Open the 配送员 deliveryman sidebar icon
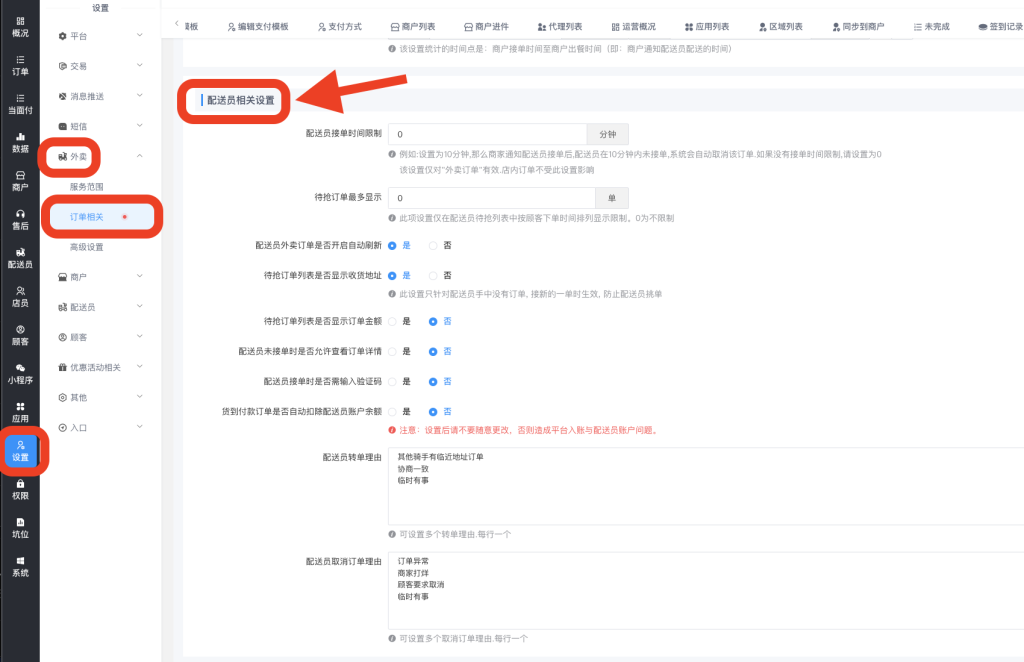The width and height of the screenshot is (1024, 662). pos(20,258)
